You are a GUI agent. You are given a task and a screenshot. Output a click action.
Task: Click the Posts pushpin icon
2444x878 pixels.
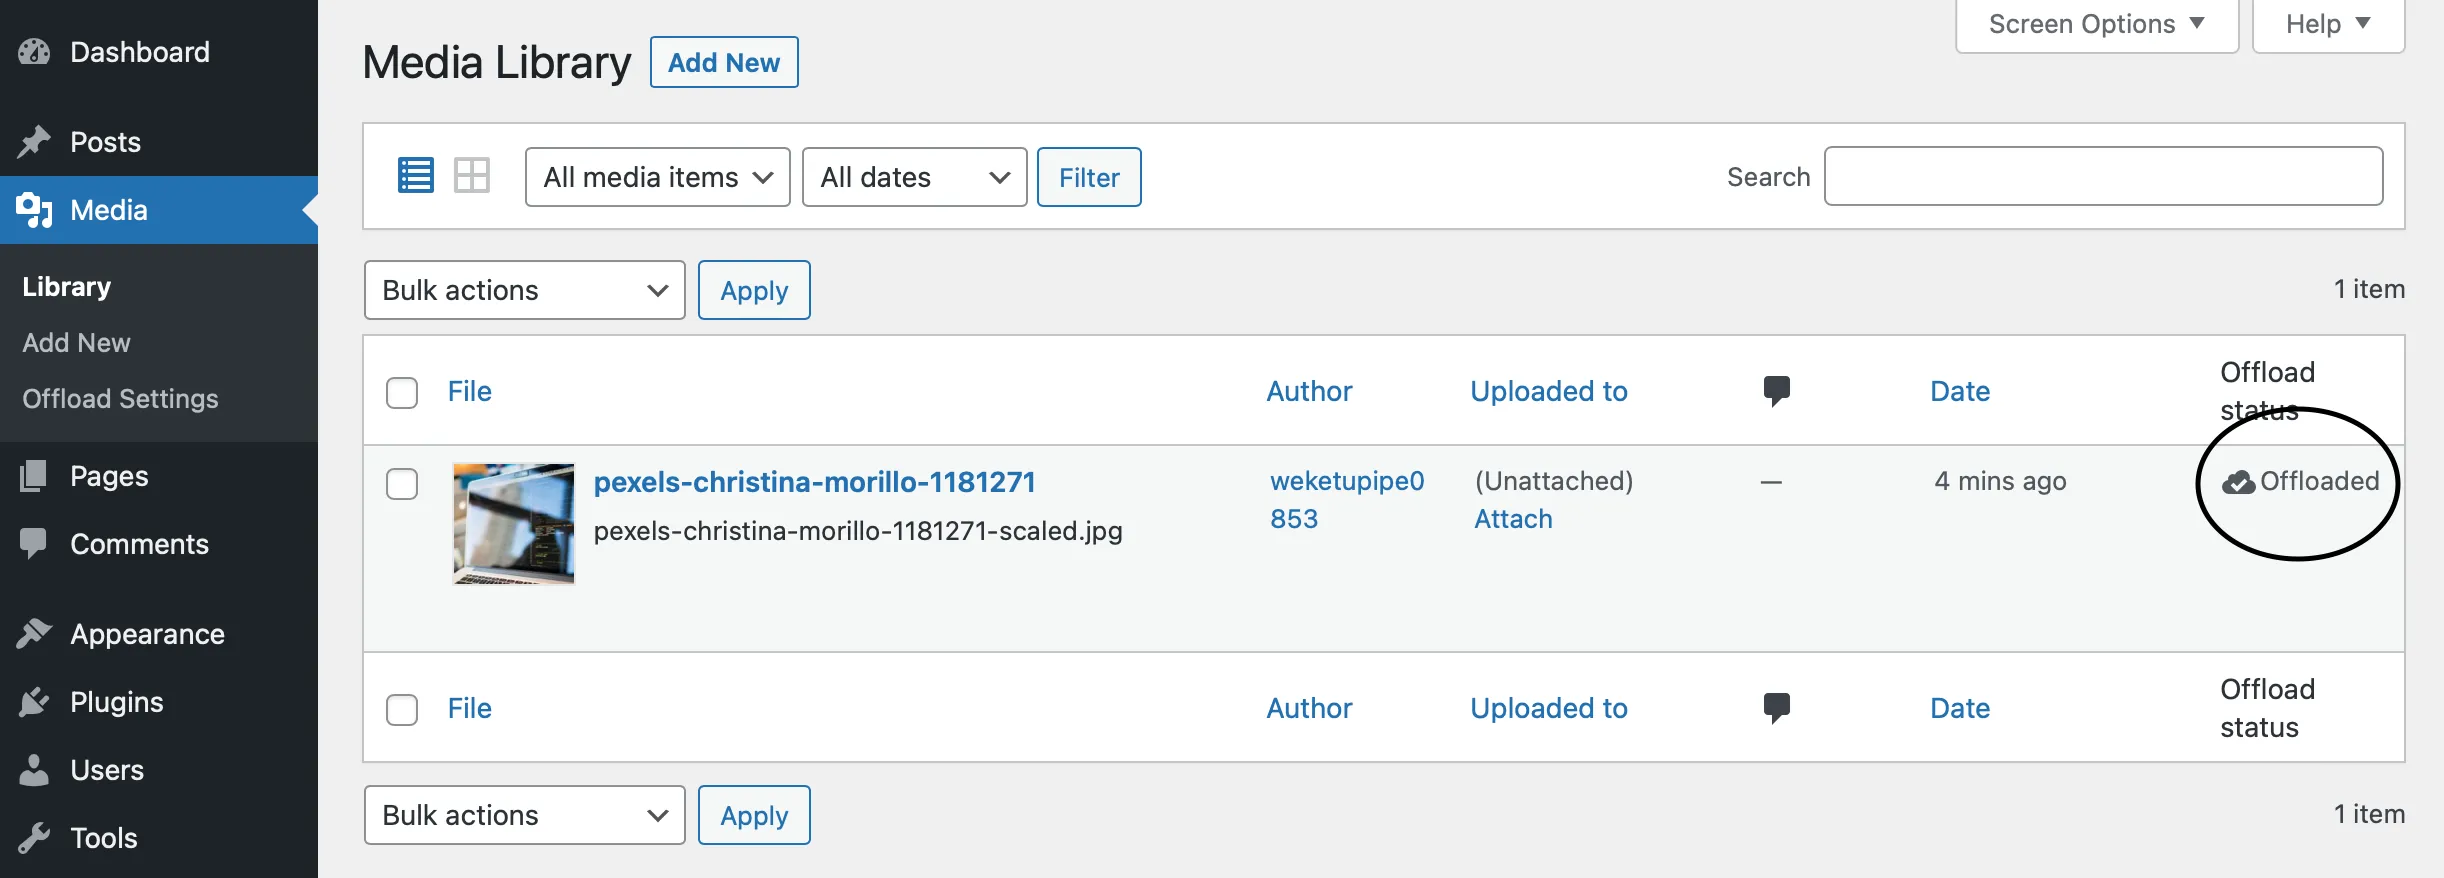(x=34, y=142)
